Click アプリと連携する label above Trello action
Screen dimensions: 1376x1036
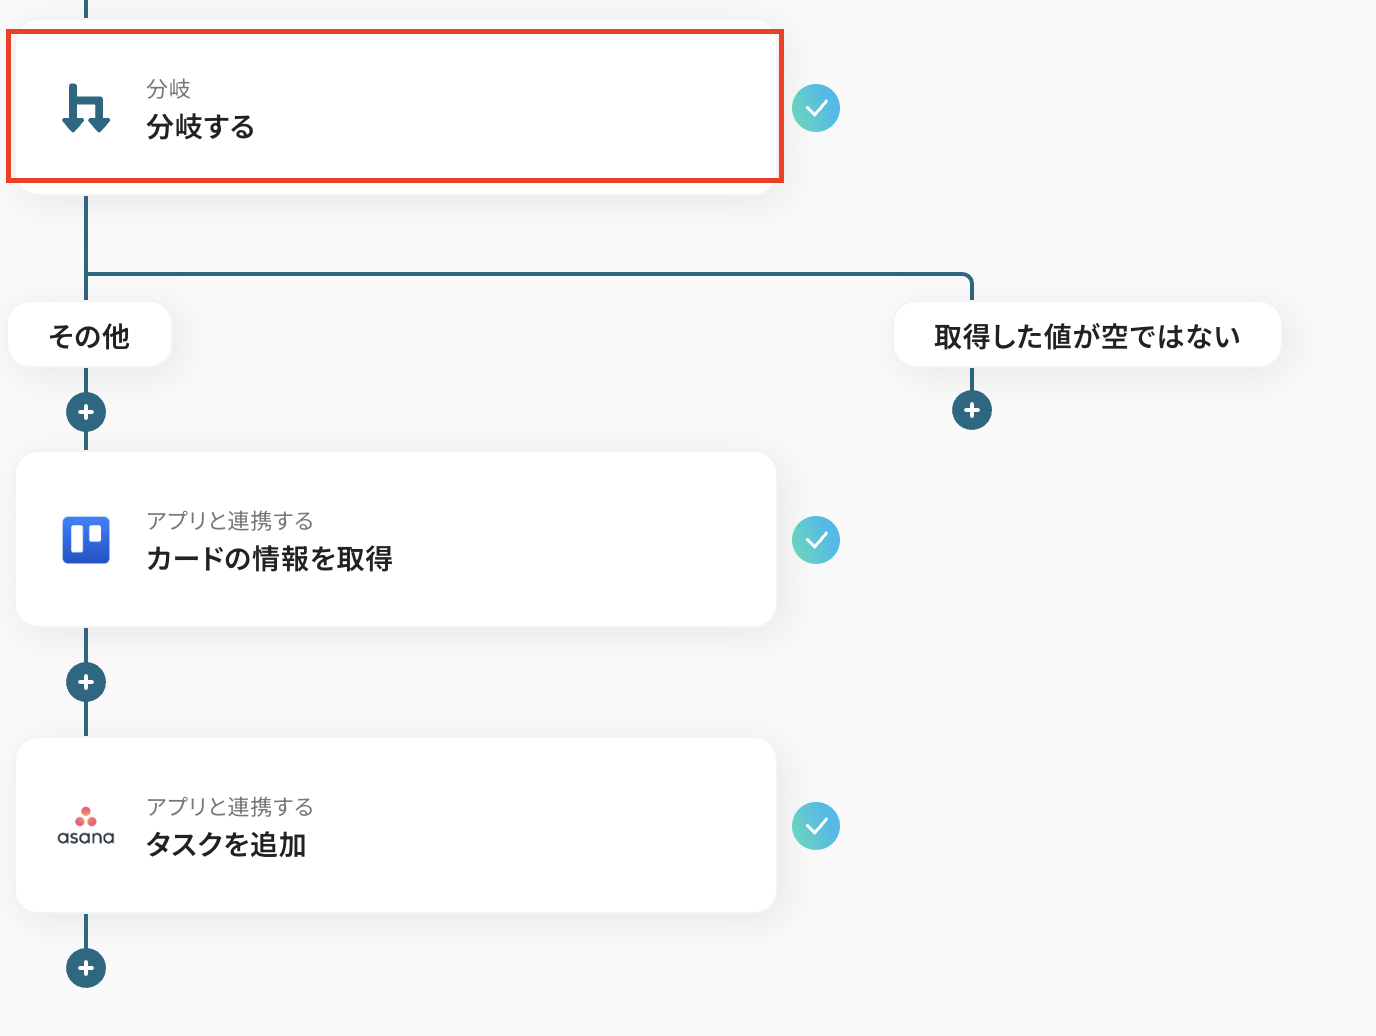pos(230,521)
